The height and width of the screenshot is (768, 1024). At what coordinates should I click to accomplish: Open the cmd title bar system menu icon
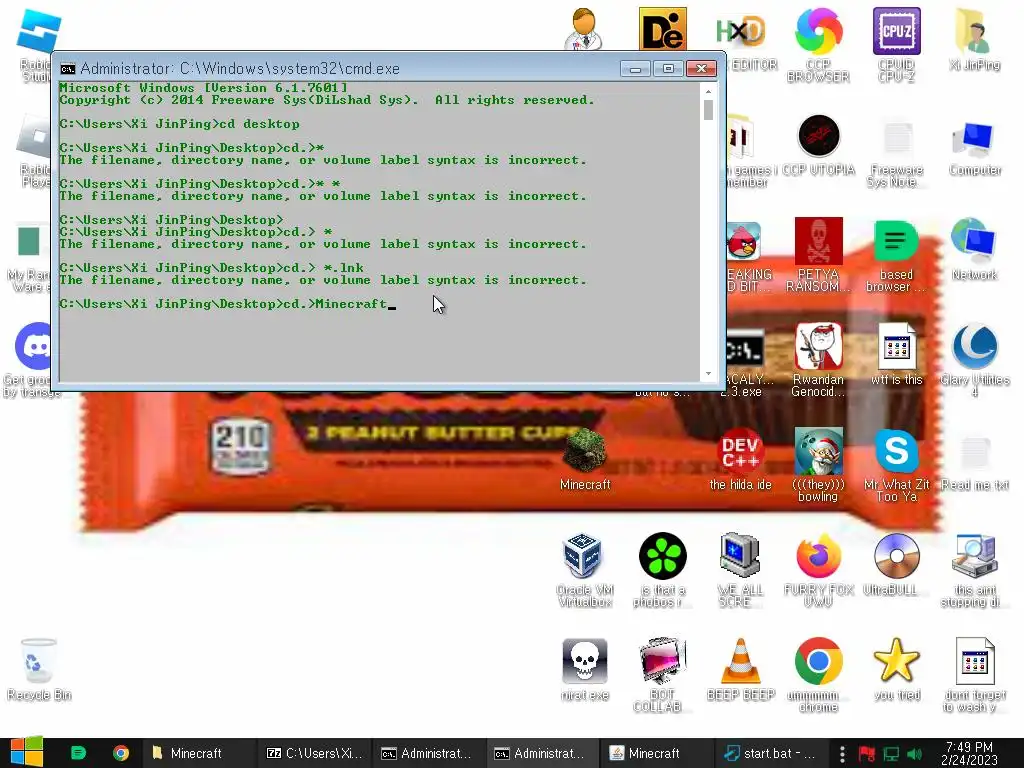tap(67, 69)
